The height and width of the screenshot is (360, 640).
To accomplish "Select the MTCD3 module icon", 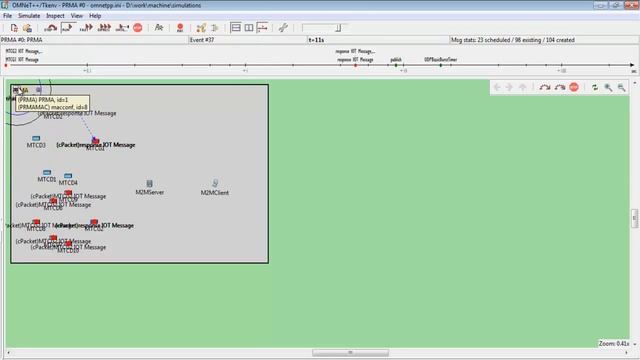I will pyautogui.click(x=36, y=138).
